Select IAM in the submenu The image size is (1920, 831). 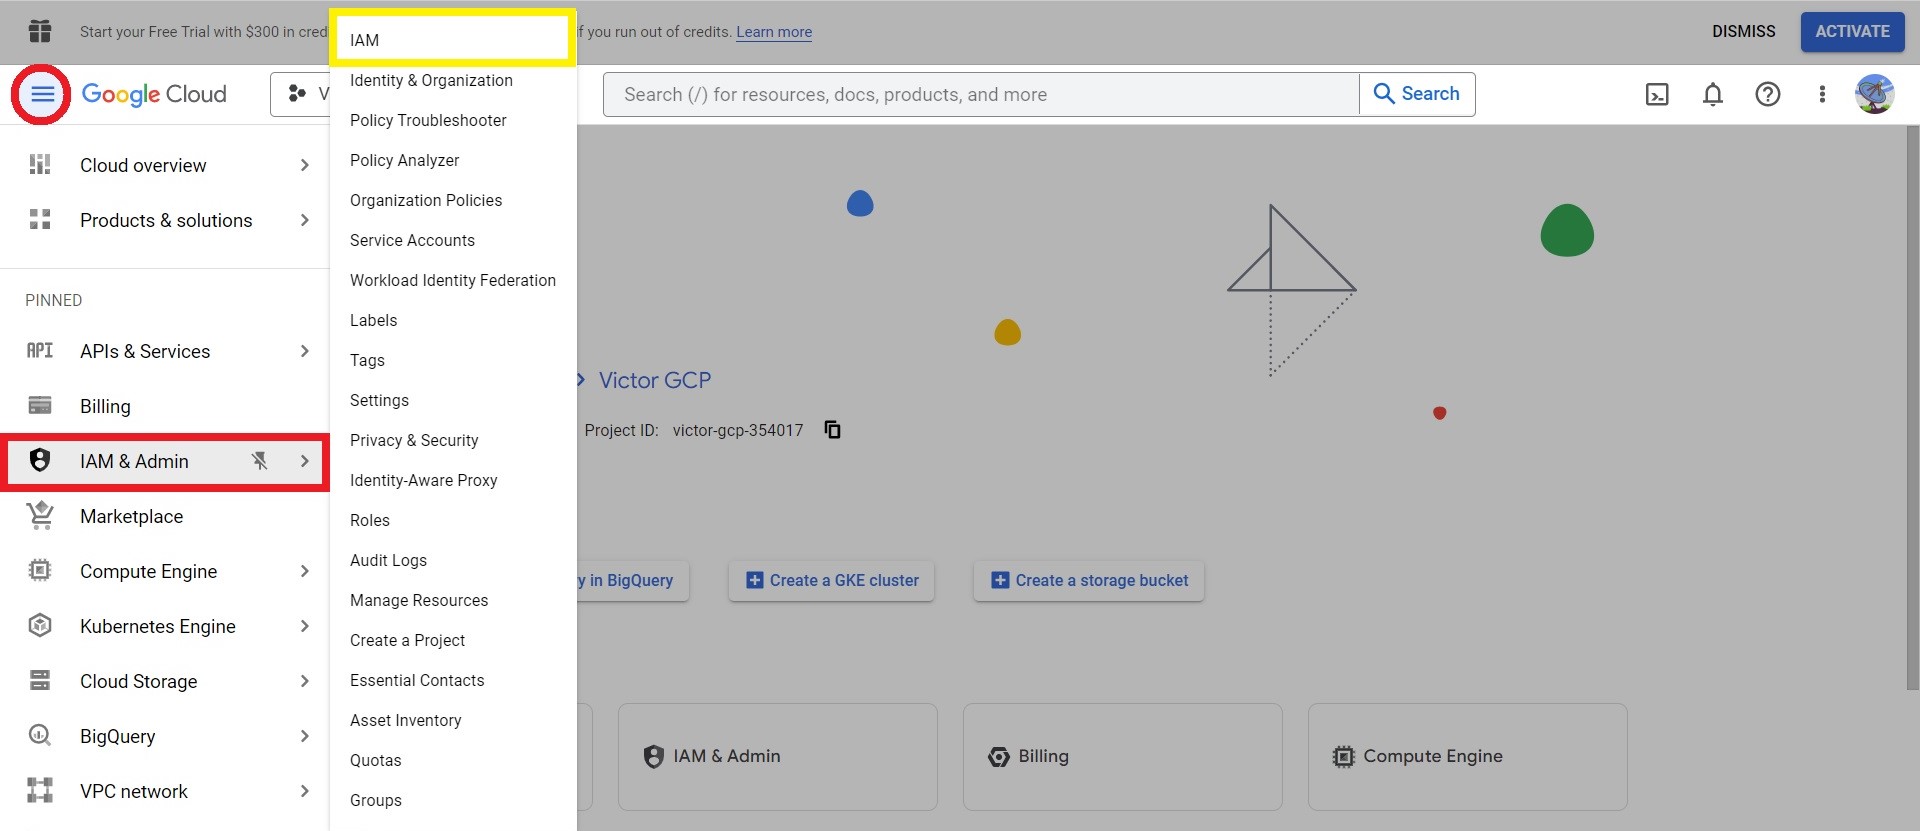click(x=453, y=40)
